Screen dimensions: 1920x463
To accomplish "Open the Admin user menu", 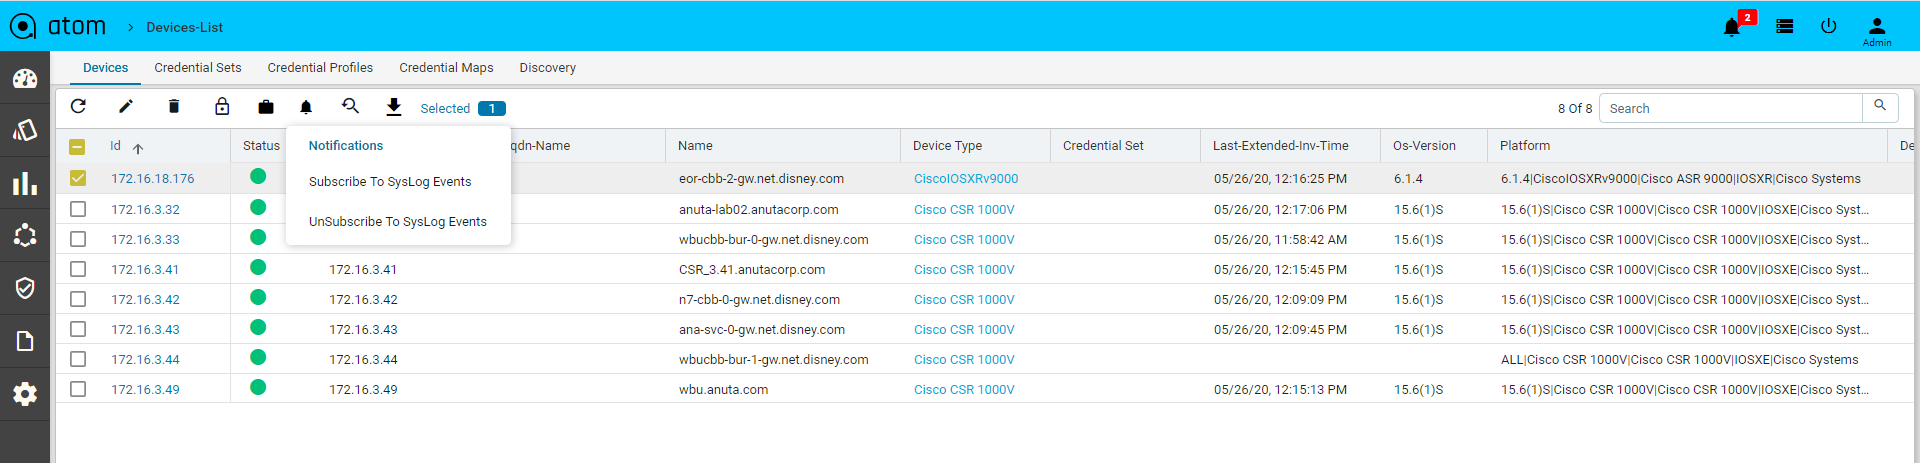I will coord(1876,30).
